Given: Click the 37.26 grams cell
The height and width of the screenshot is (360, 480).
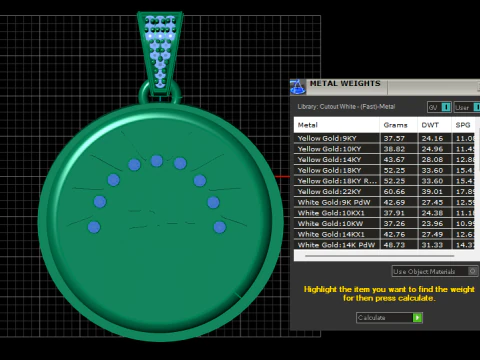Looking at the screenshot, I should coord(398,224).
